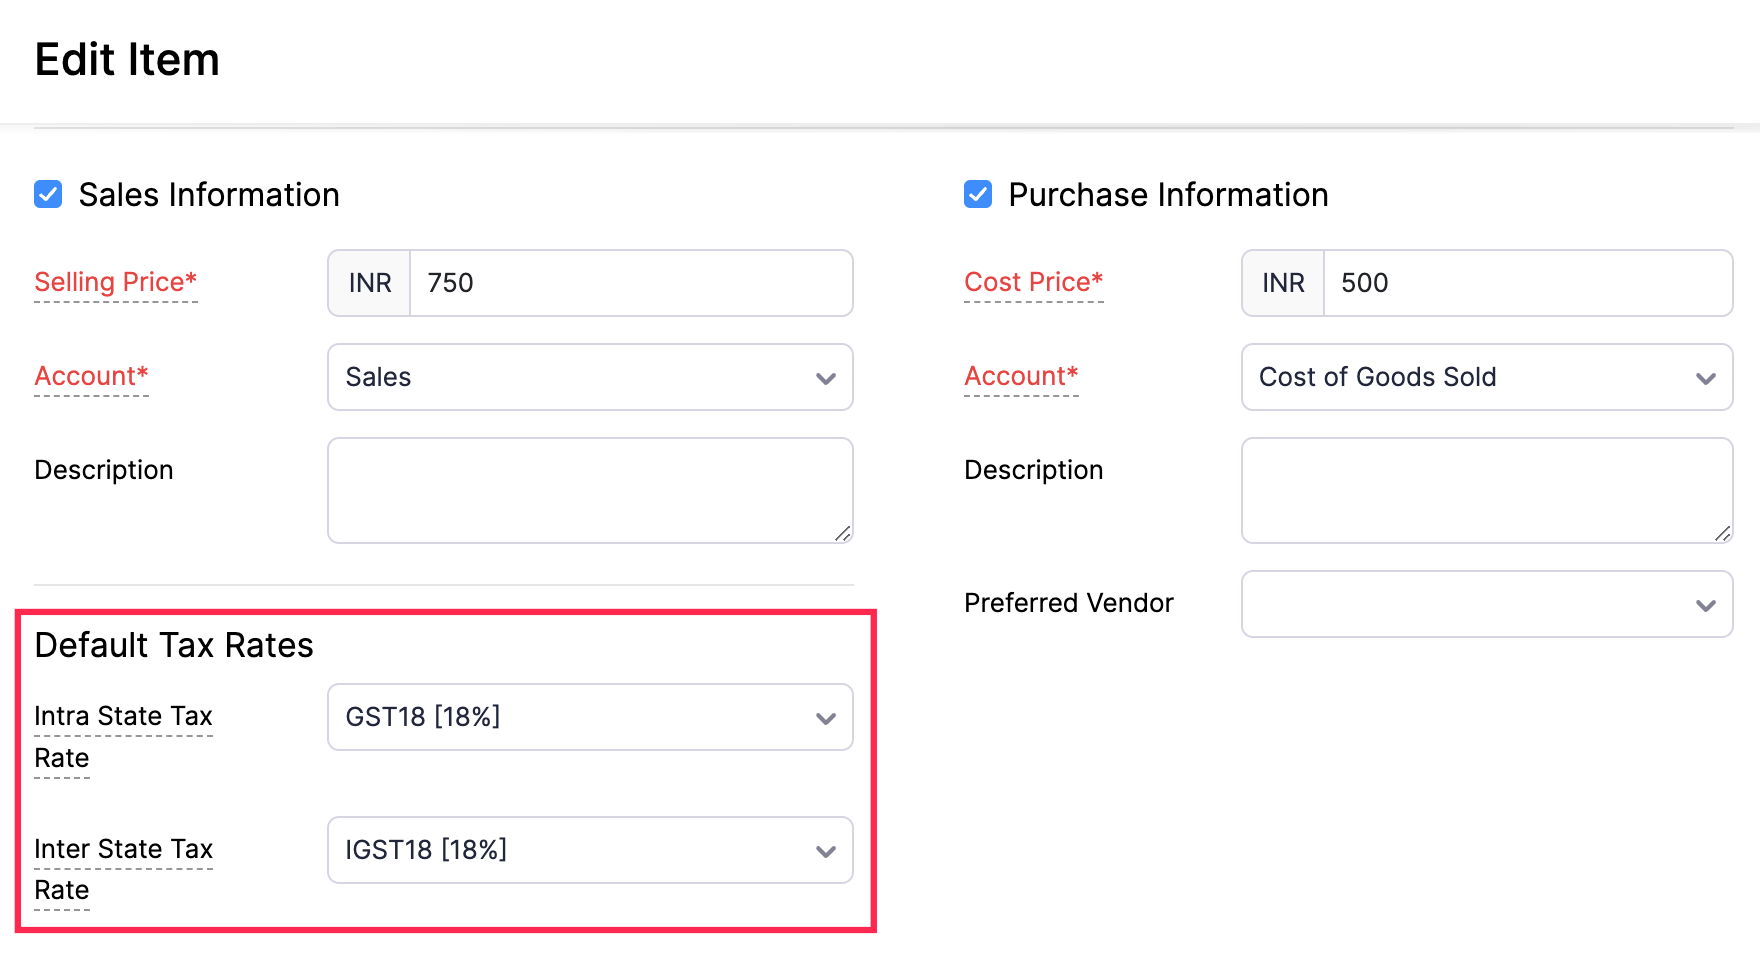Click the Selling Price dashed label

click(115, 282)
